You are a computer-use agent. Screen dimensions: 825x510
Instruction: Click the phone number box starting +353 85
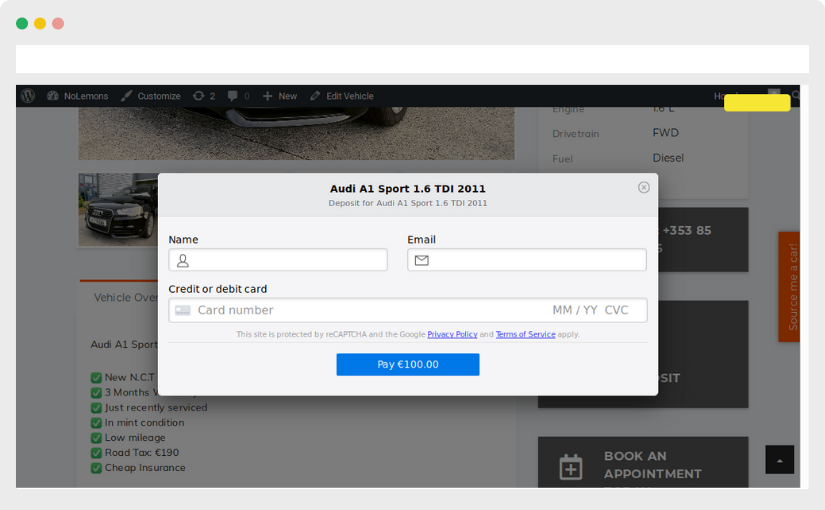(x=703, y=239)
